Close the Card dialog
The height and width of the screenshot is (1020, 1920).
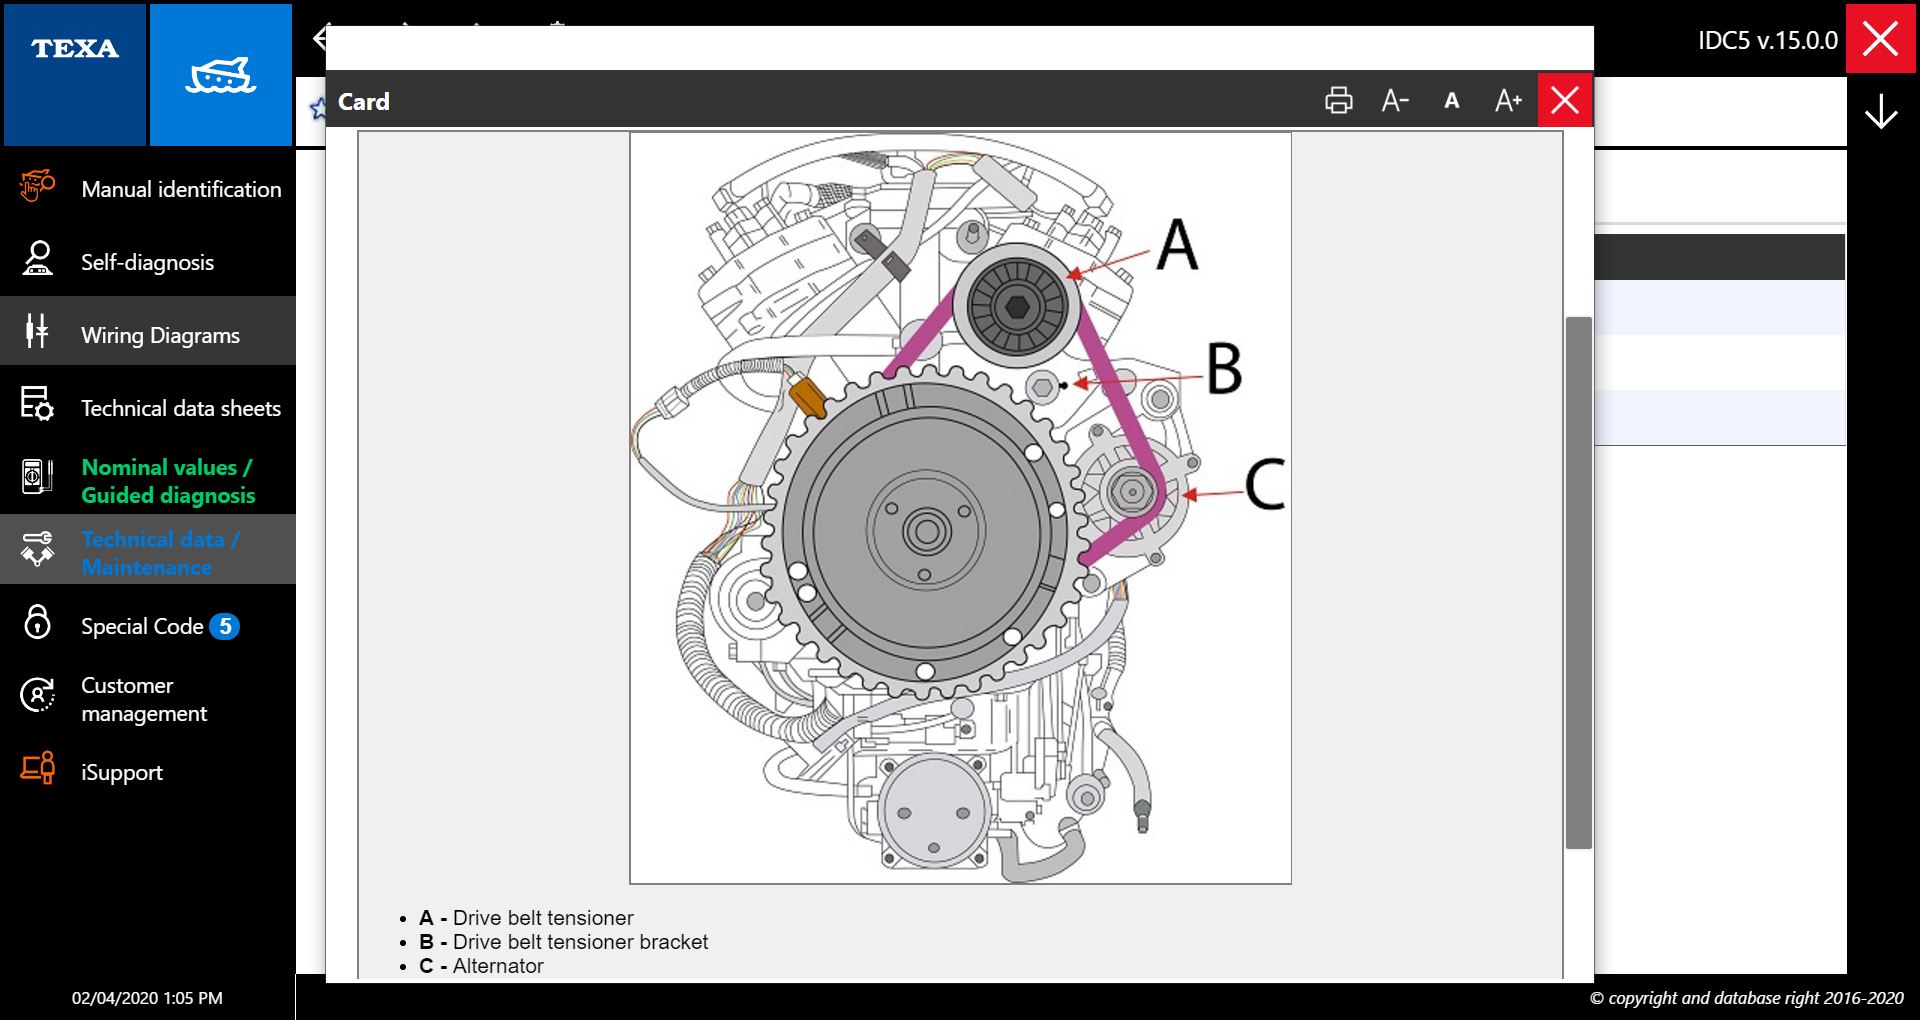(1565, 101)
